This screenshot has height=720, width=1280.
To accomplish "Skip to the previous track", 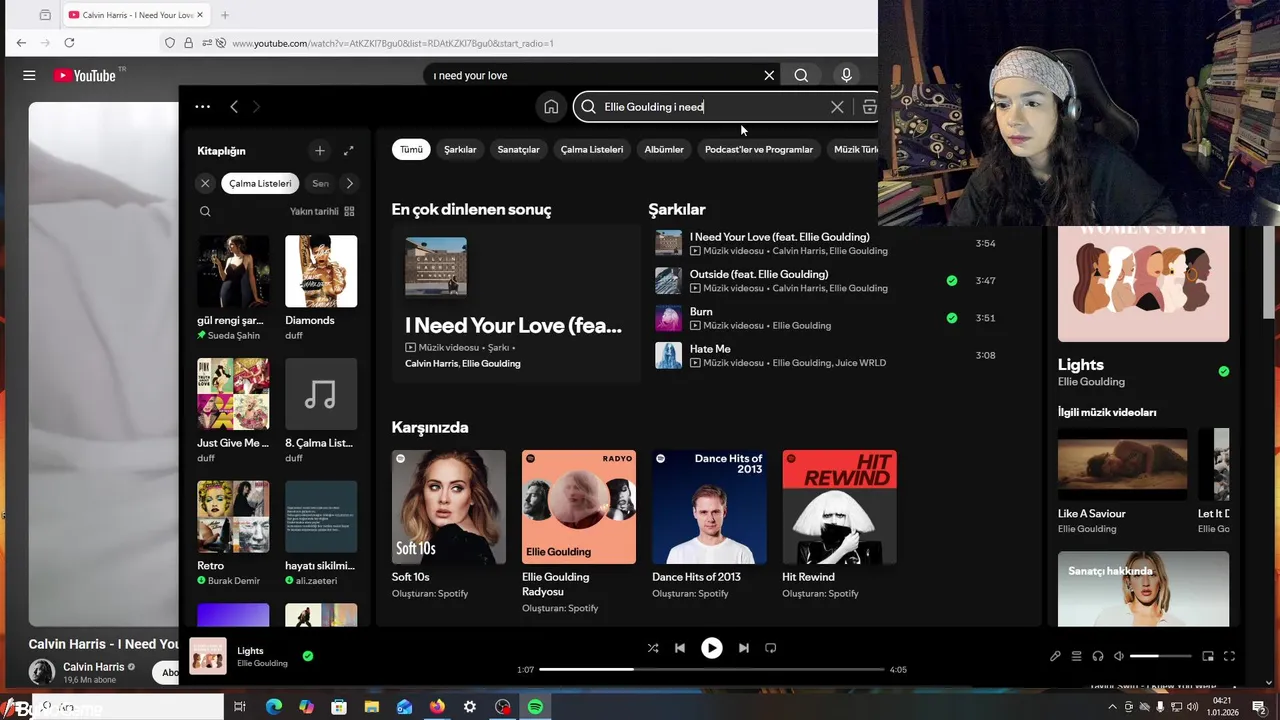I will tap(680, 648).
